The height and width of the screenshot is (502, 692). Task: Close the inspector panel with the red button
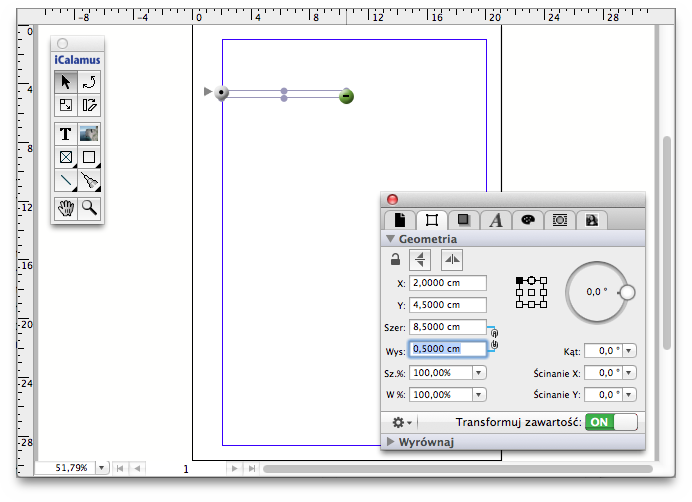pyautogui.click(x=392, y=200)
